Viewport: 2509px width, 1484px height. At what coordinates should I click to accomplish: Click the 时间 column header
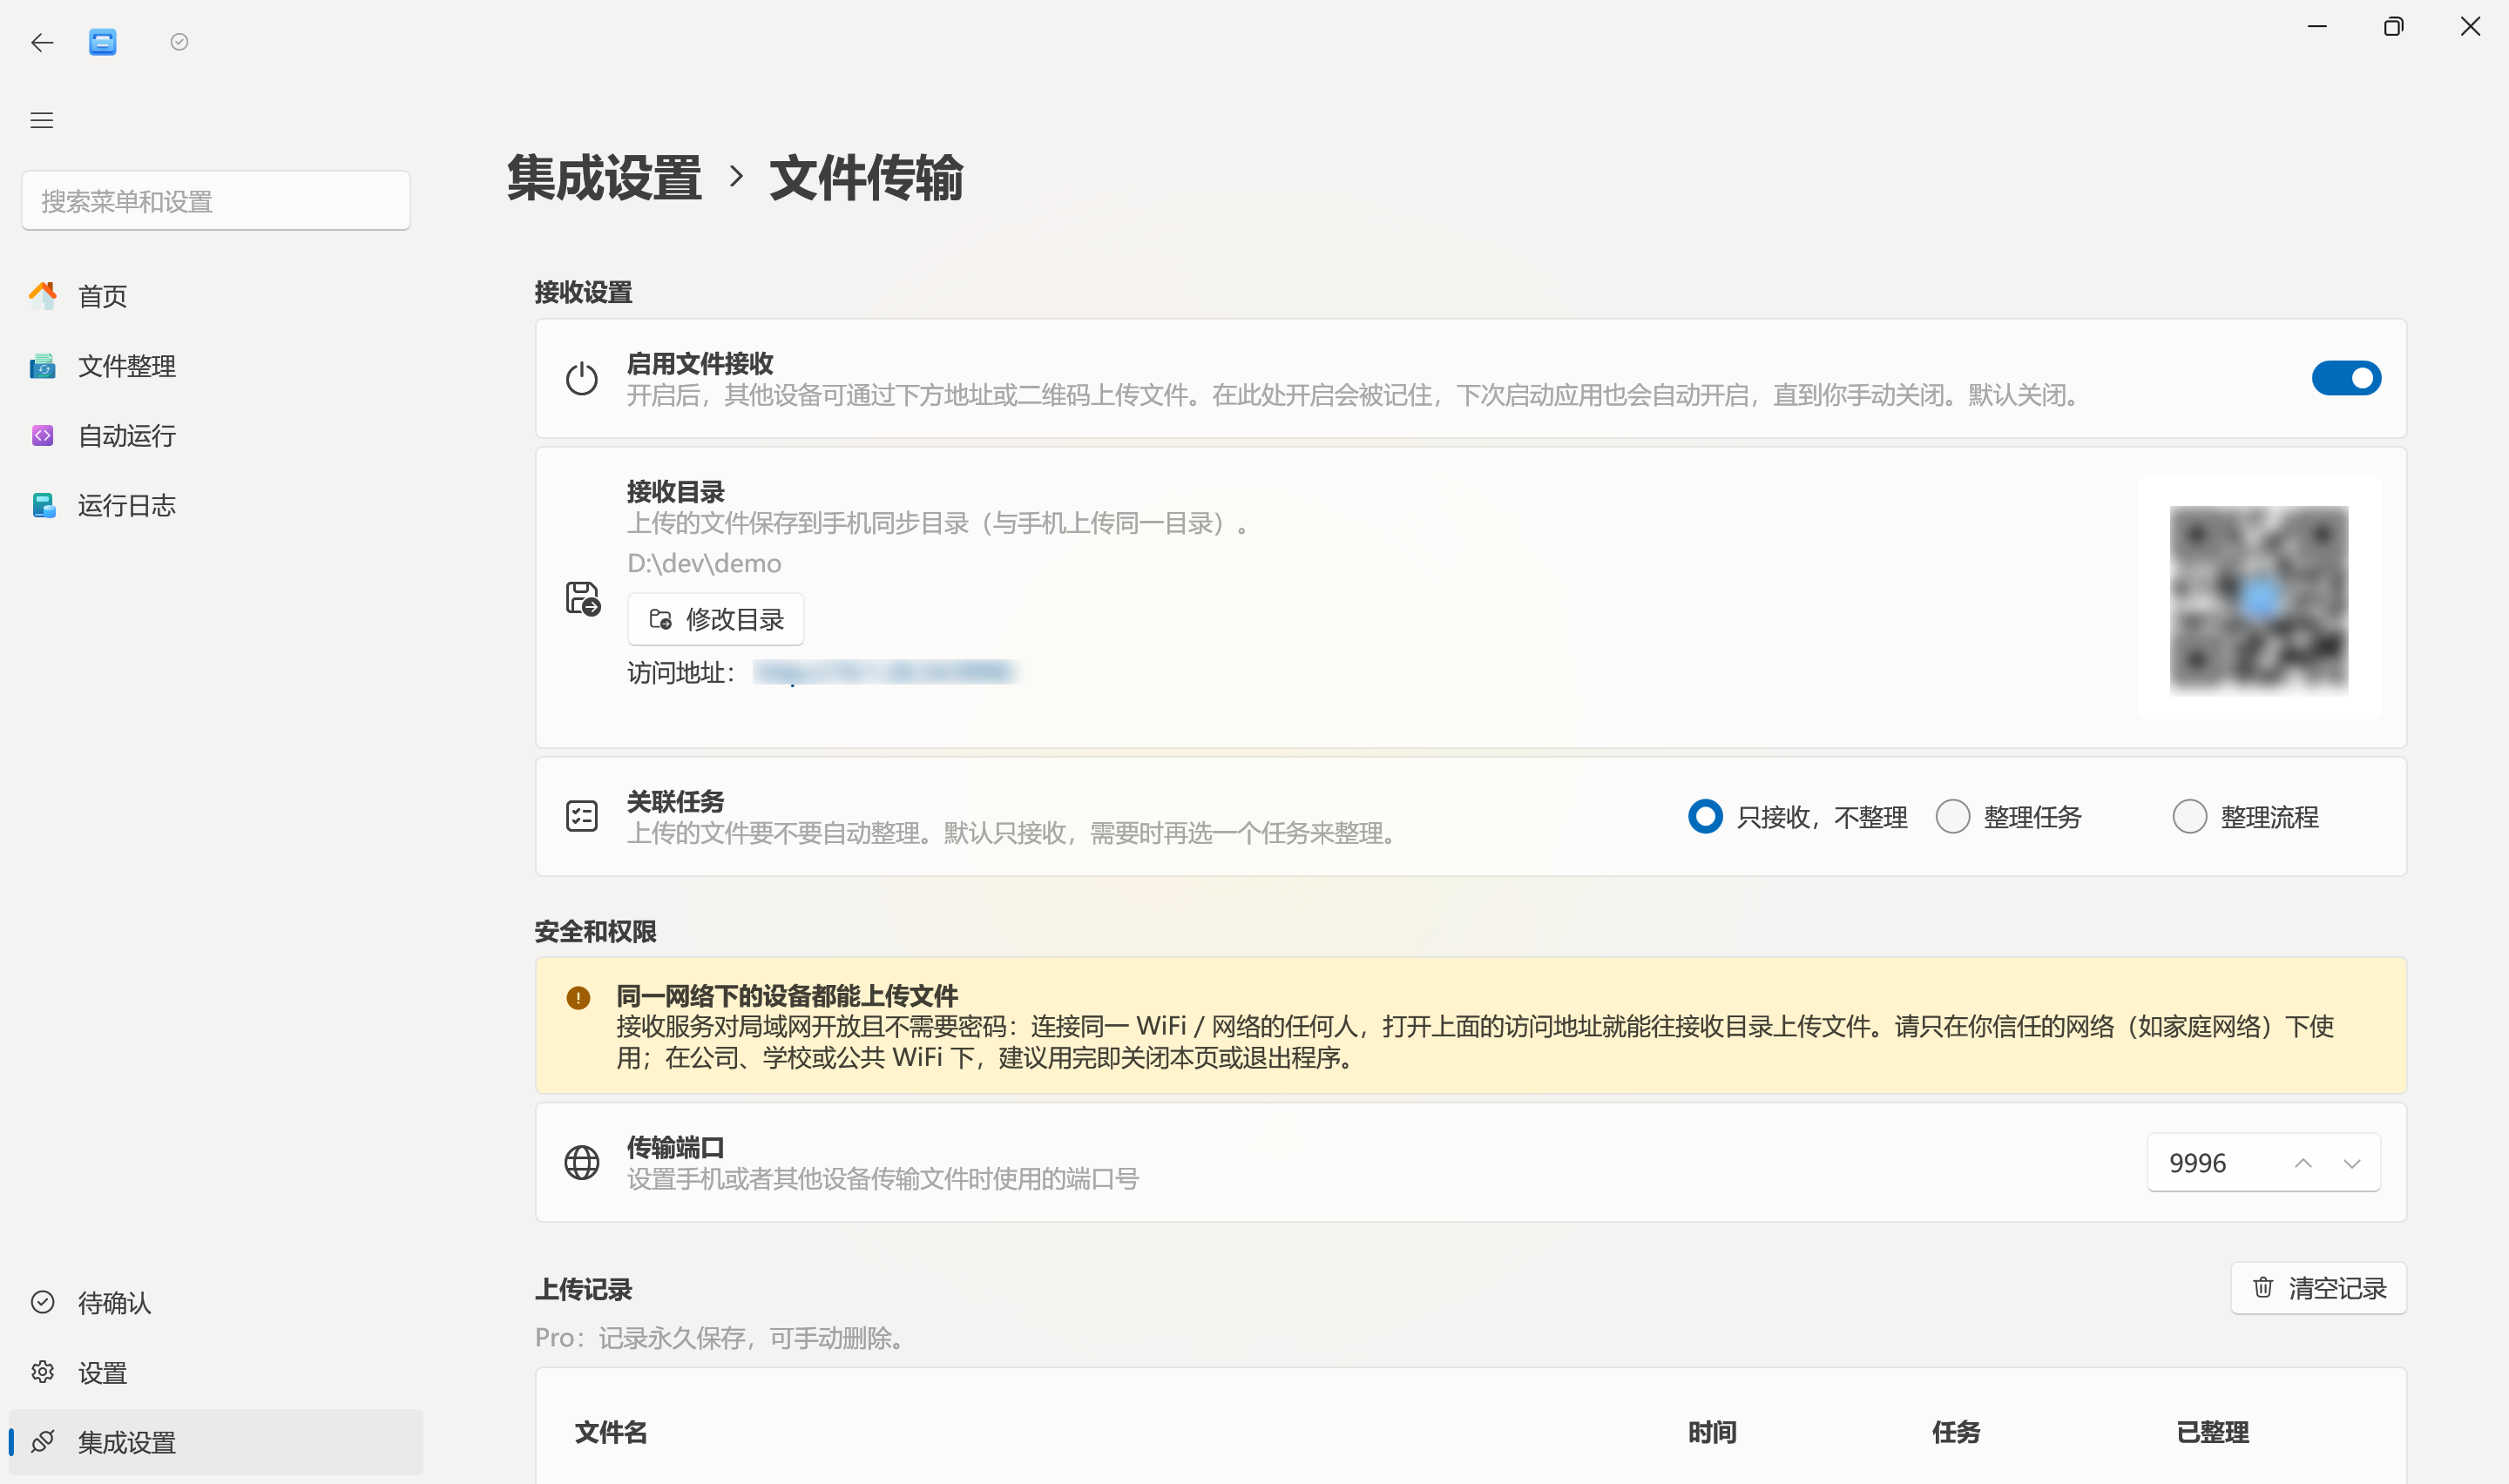pyautogui.click(x=1712, y=1432)
